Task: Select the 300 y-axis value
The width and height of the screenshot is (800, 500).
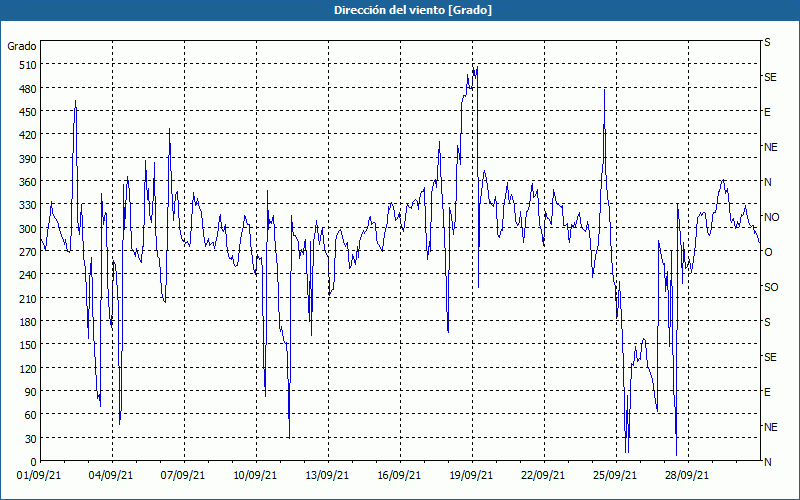Action: [x=27, y=228]
